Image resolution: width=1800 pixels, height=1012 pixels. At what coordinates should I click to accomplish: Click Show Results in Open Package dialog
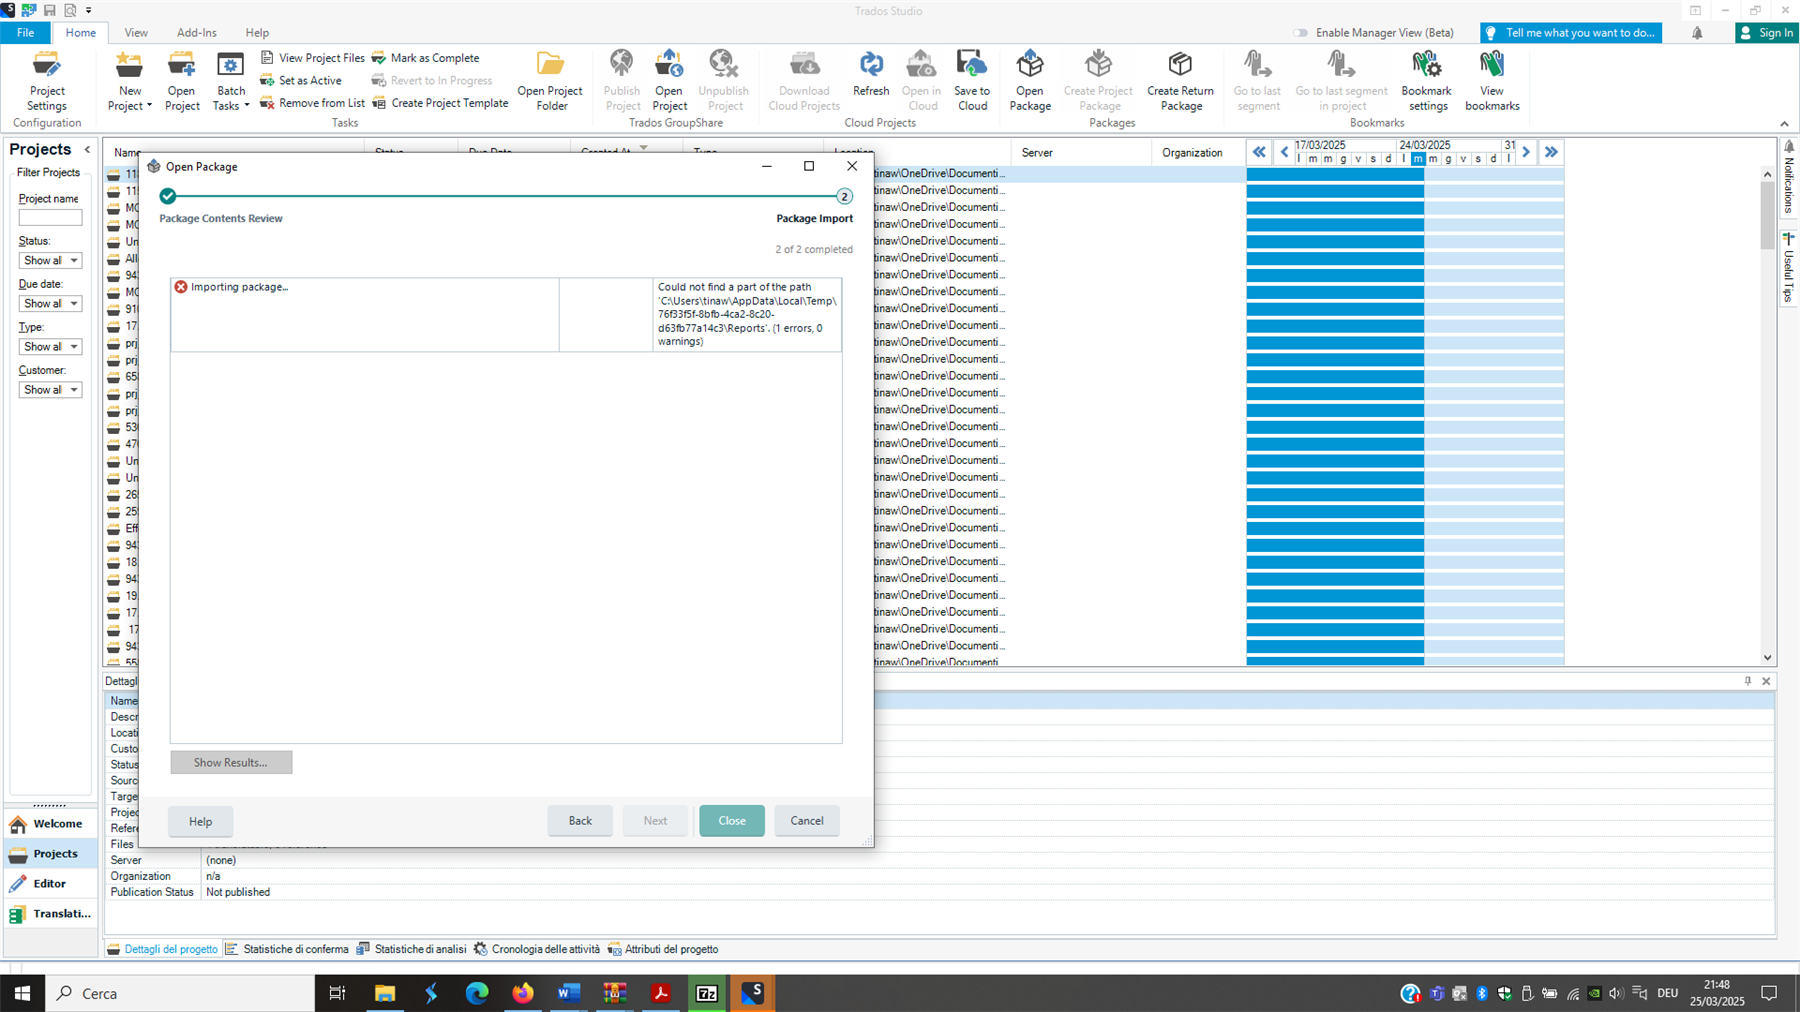(231, 762)
